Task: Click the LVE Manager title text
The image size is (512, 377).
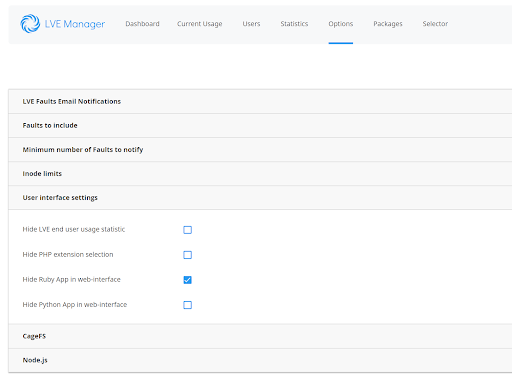Action: point(75,24)
